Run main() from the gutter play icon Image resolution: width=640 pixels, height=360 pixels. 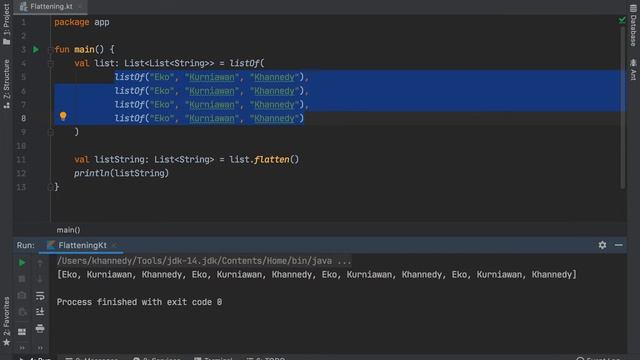pyautogui.click(x=36, y=49)
